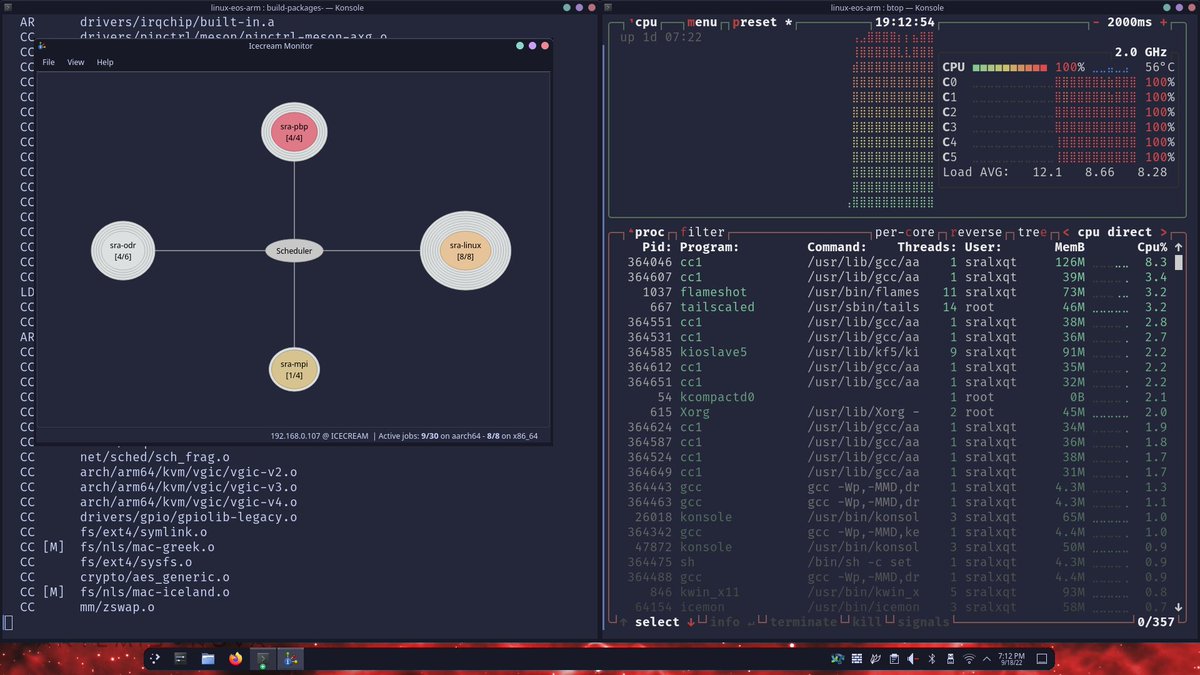
Task: Decrease btop update interval with minus
Action: tap(1096, 22)
